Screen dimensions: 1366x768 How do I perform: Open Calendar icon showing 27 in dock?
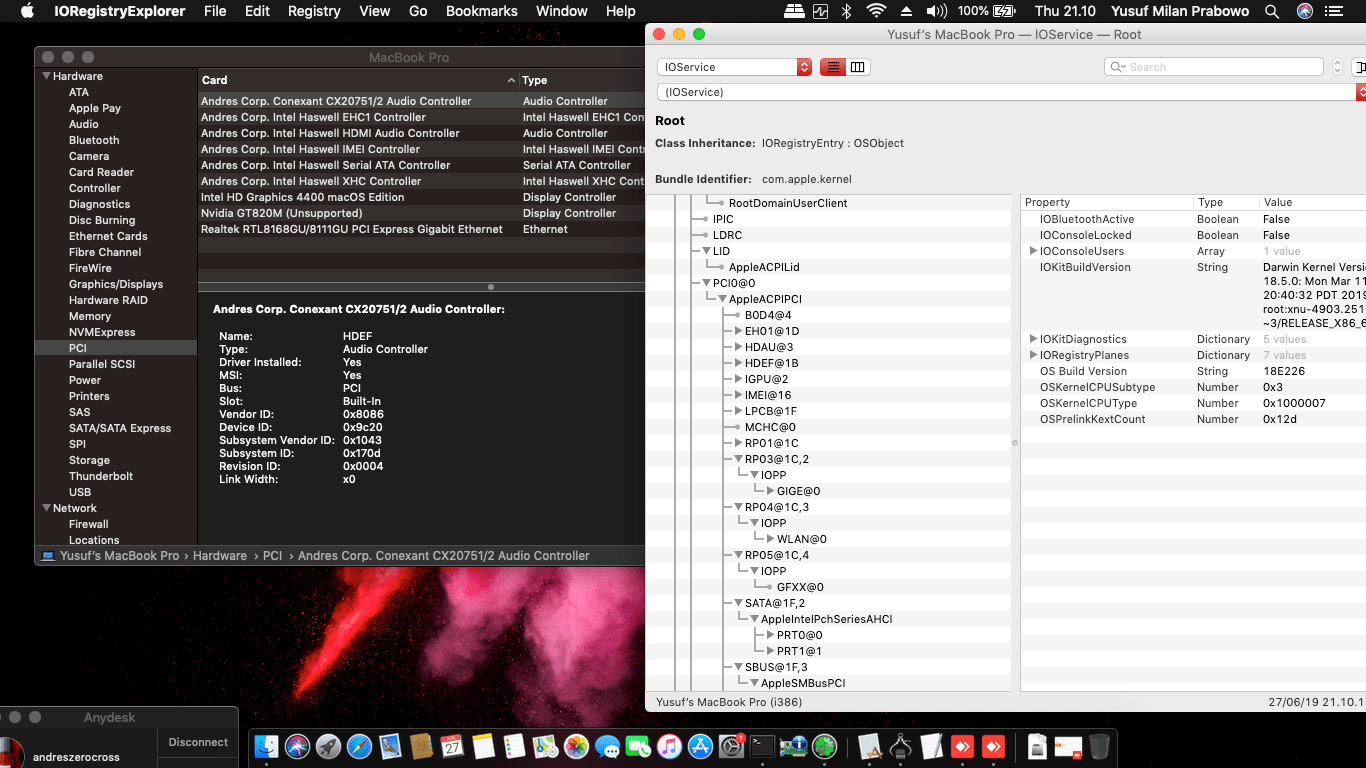[x=452, y=746]
